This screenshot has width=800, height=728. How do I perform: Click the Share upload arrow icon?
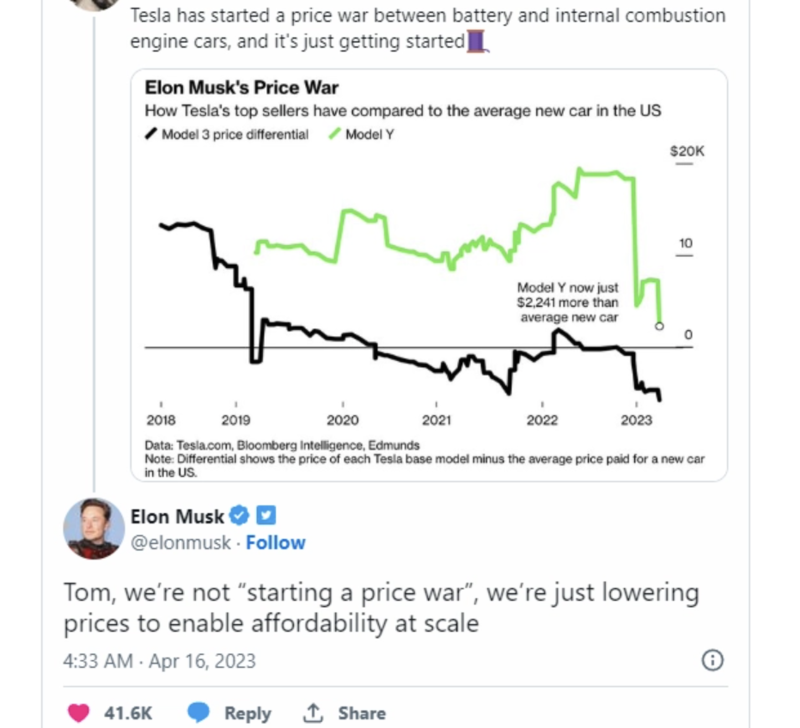click(x=313, y=713)
